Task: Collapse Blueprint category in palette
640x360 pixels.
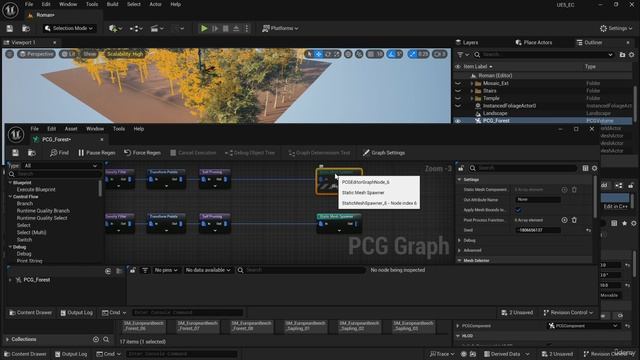Action: point(11,183)
